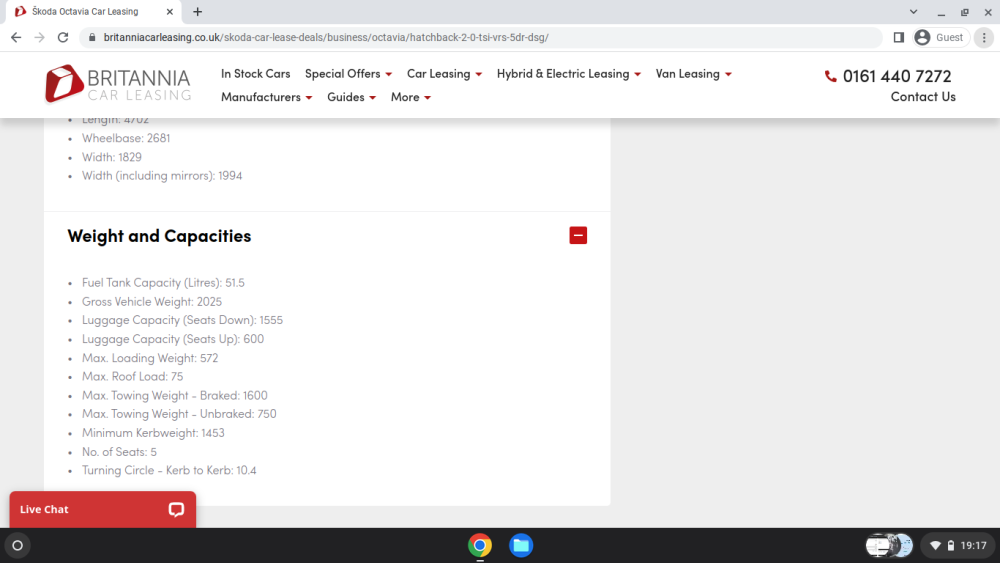This screenshot has width=1000, height=563.
Task: Click the virtual desks thumbnail in shelf
Action: [x=889, y=545]
